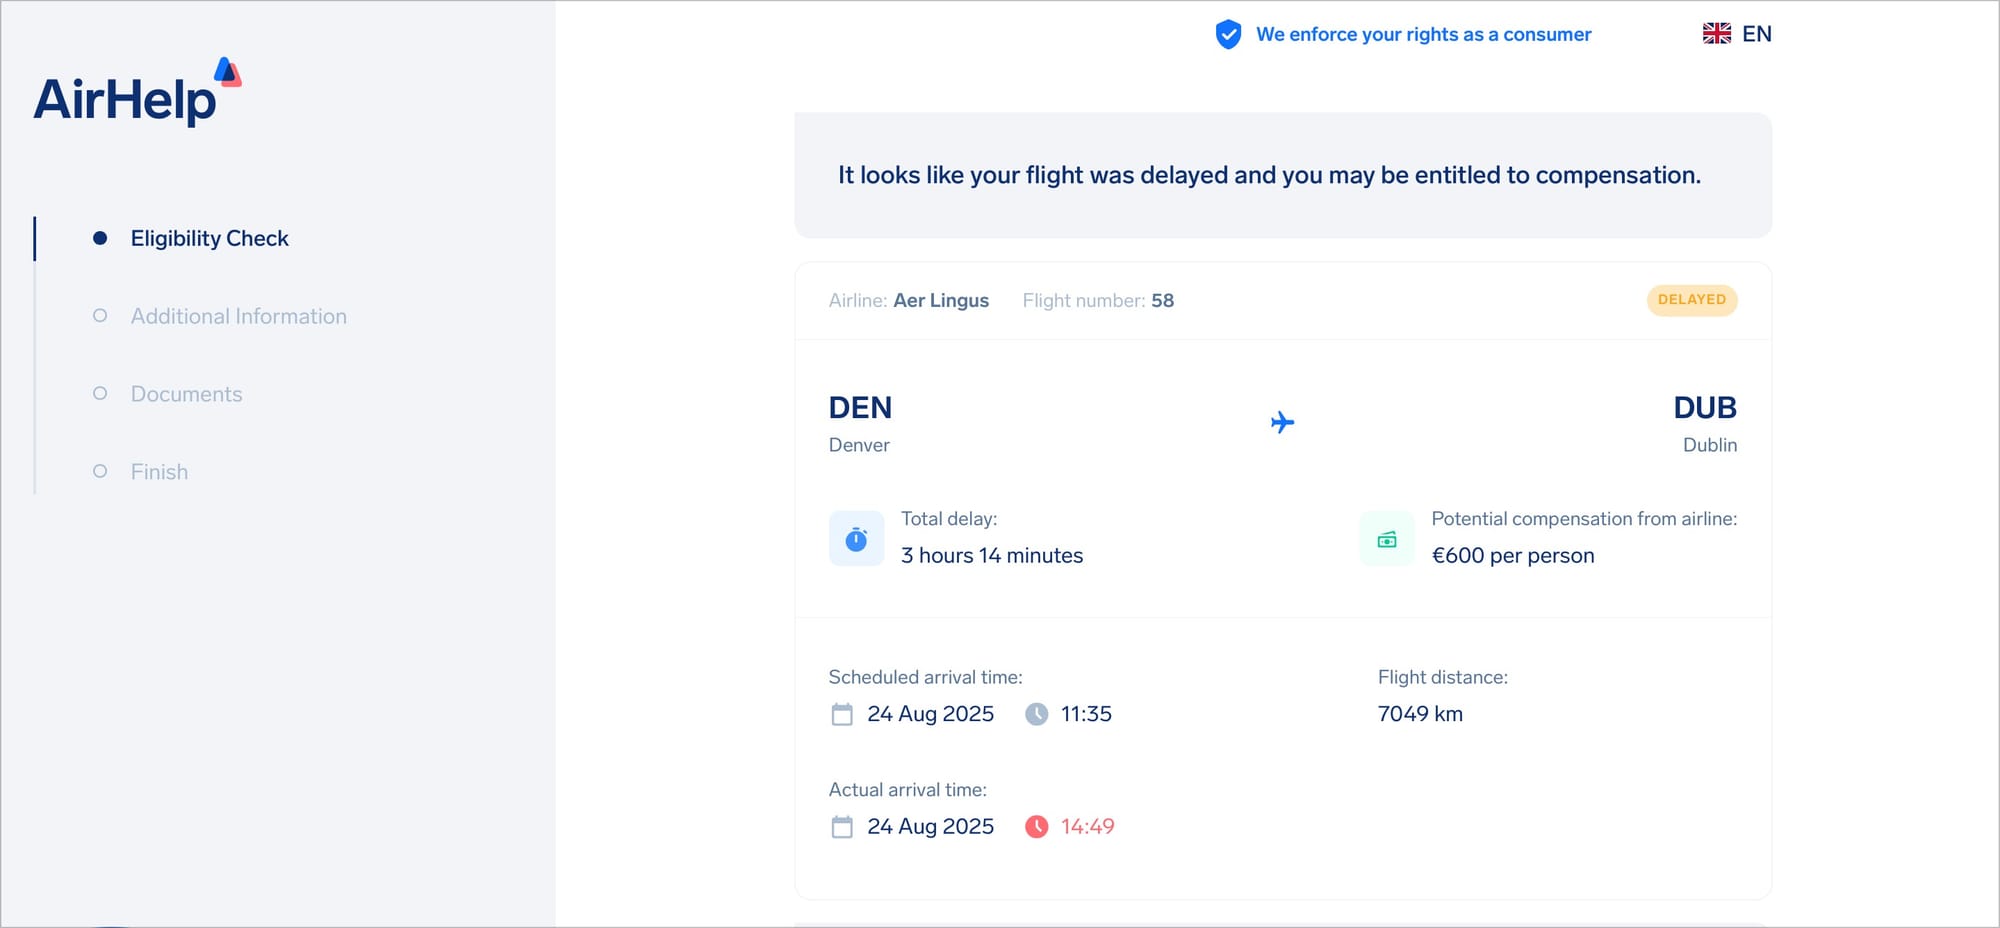The width and height of the screenshot is (2000, 928).
Task: Click the scheduled arrival calendar icon
Action: tap(842, 714)
